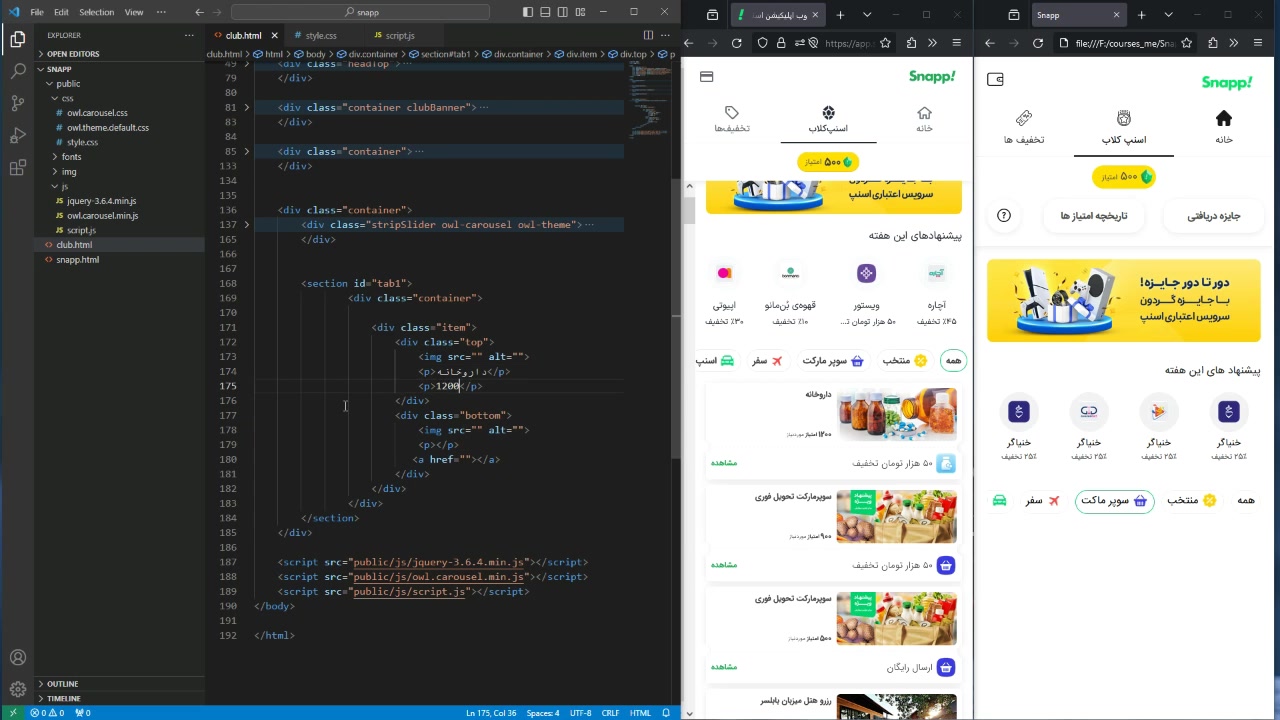1280x720 pixels.
Task: Click the جایزه دریافتی button in the right page
Action: (1214, 215)
